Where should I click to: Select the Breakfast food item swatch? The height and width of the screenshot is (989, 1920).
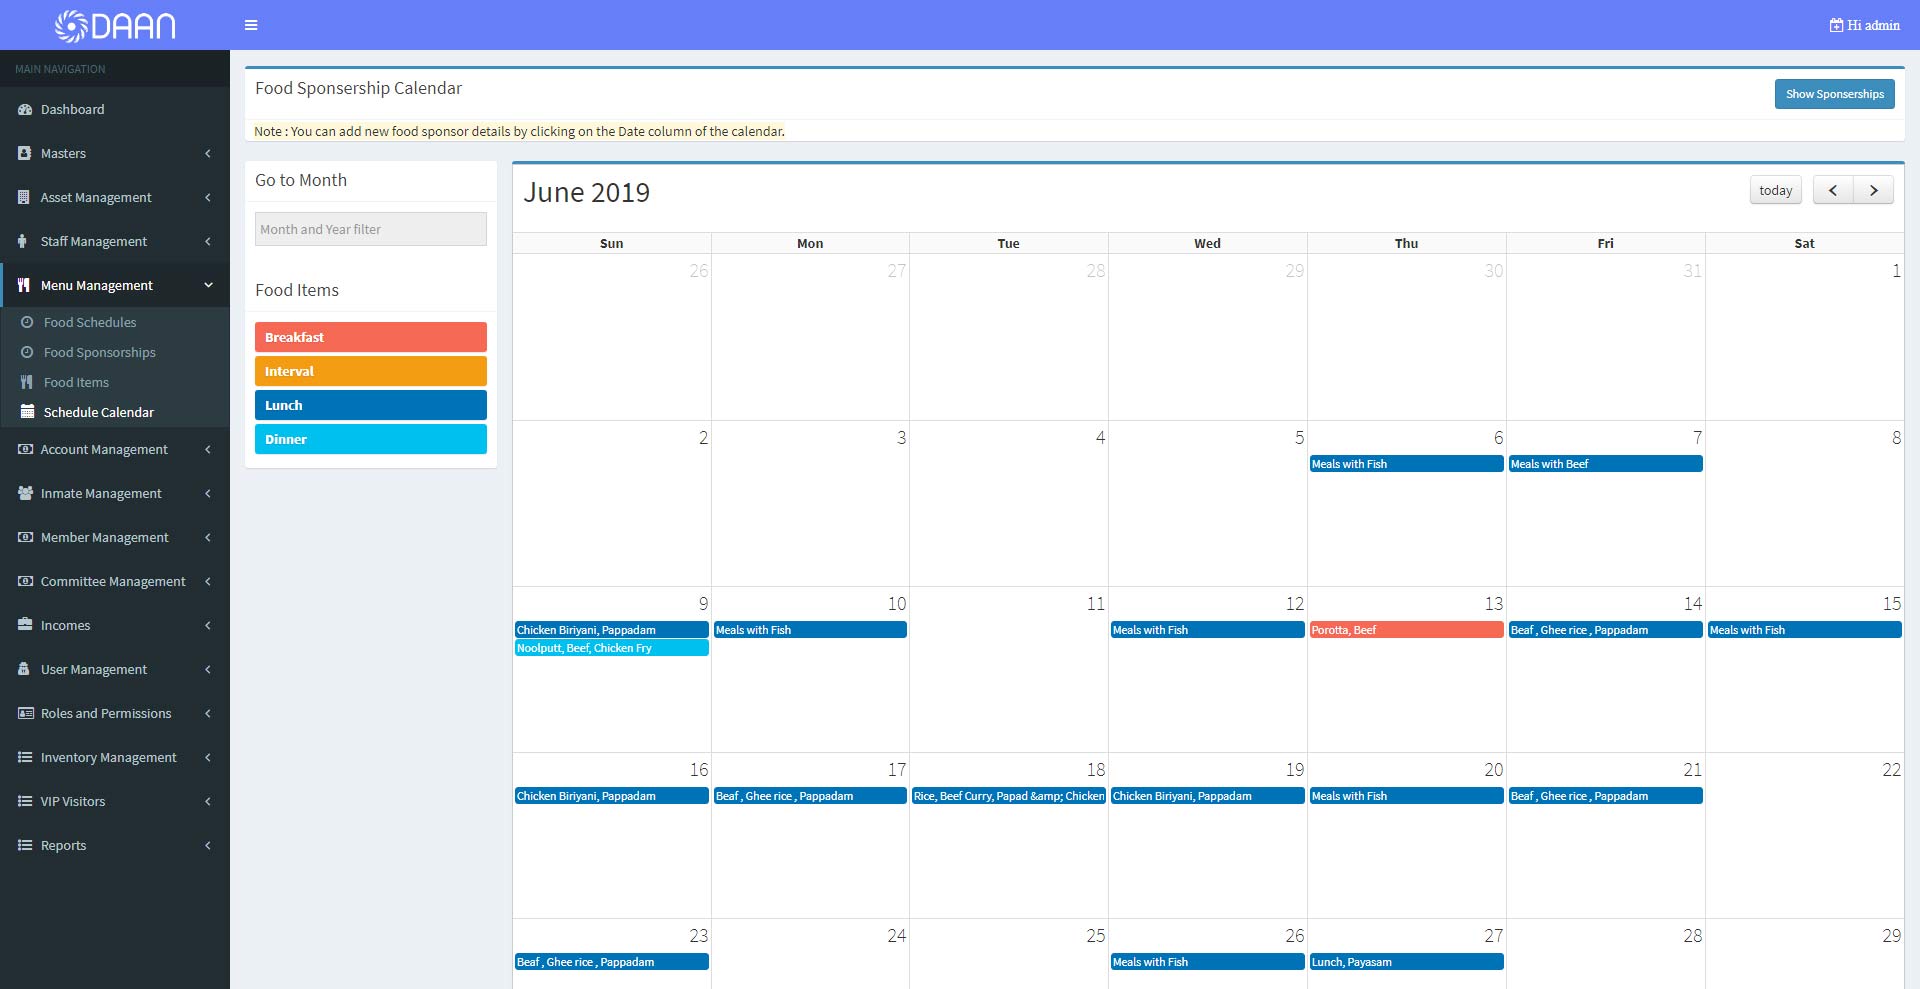[x=371, y=337]
